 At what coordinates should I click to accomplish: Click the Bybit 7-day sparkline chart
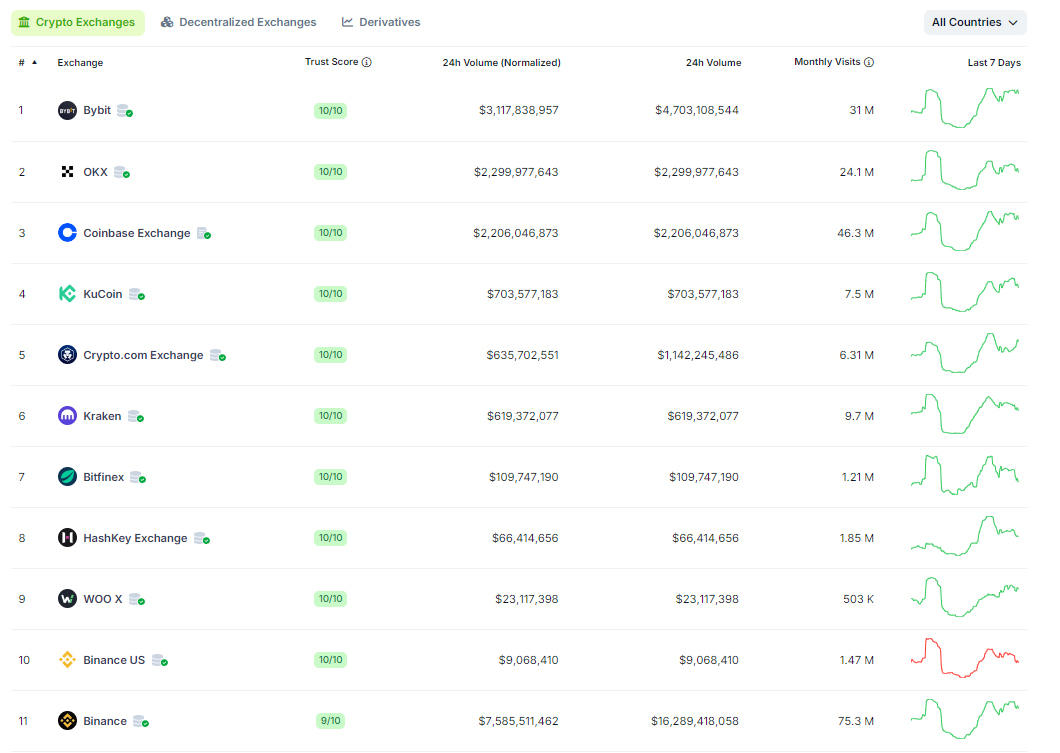(x=965, y=107)
